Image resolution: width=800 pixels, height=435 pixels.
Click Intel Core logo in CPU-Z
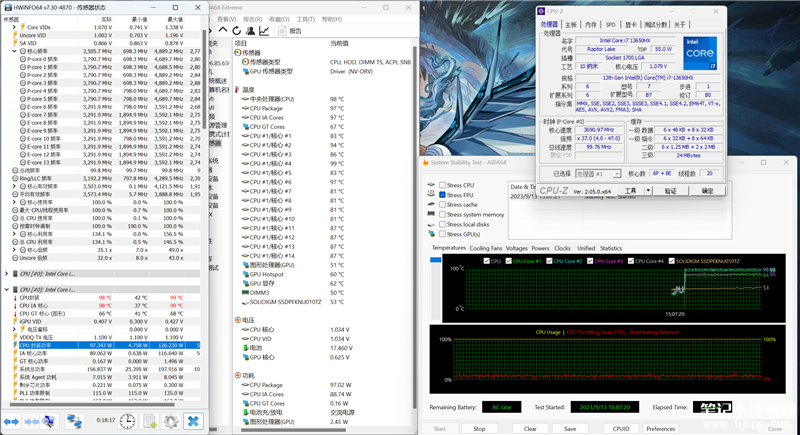tap(699, 53)
